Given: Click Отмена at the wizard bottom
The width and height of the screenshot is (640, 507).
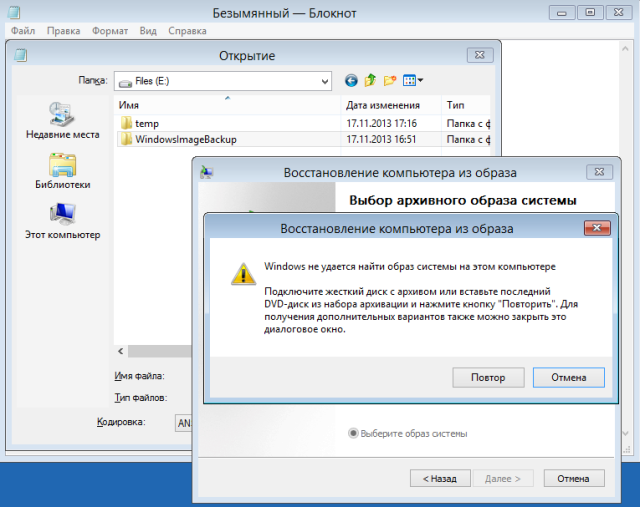Looking at the screenshot, I should (x=574, y=478).
